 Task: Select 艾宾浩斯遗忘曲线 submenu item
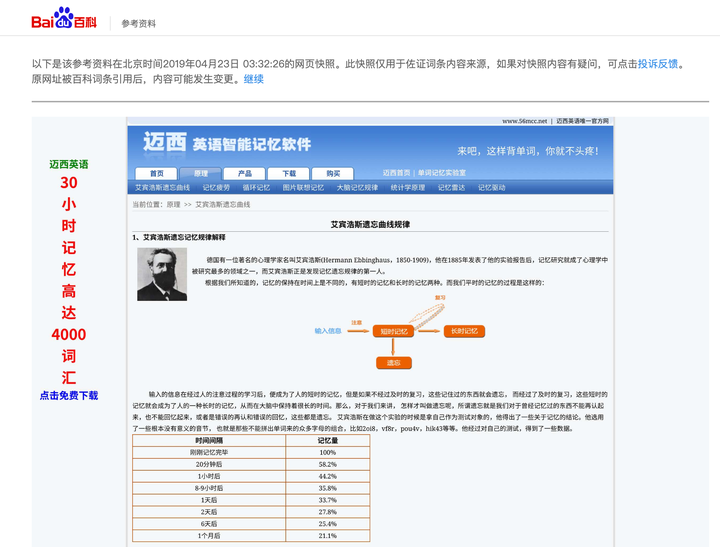click(x=163, y=187)
